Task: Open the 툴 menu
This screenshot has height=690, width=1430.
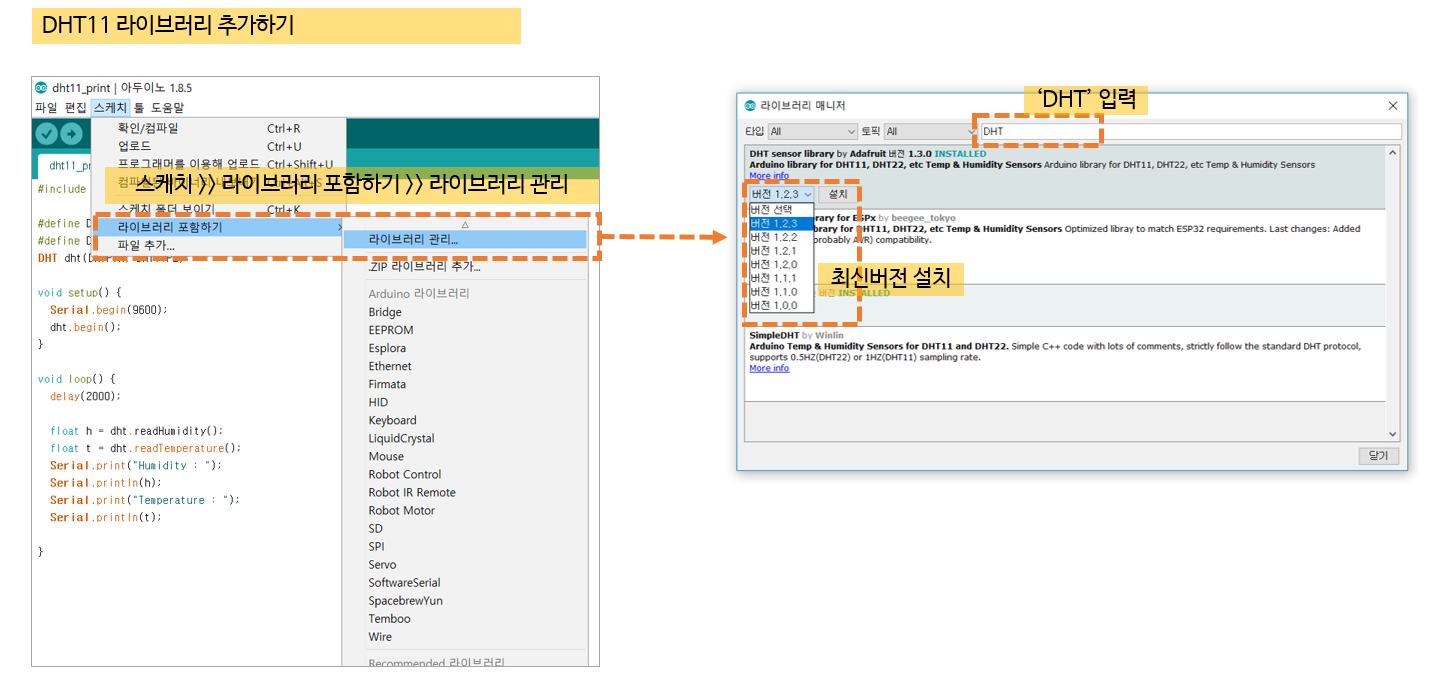Action: [139, 107]
